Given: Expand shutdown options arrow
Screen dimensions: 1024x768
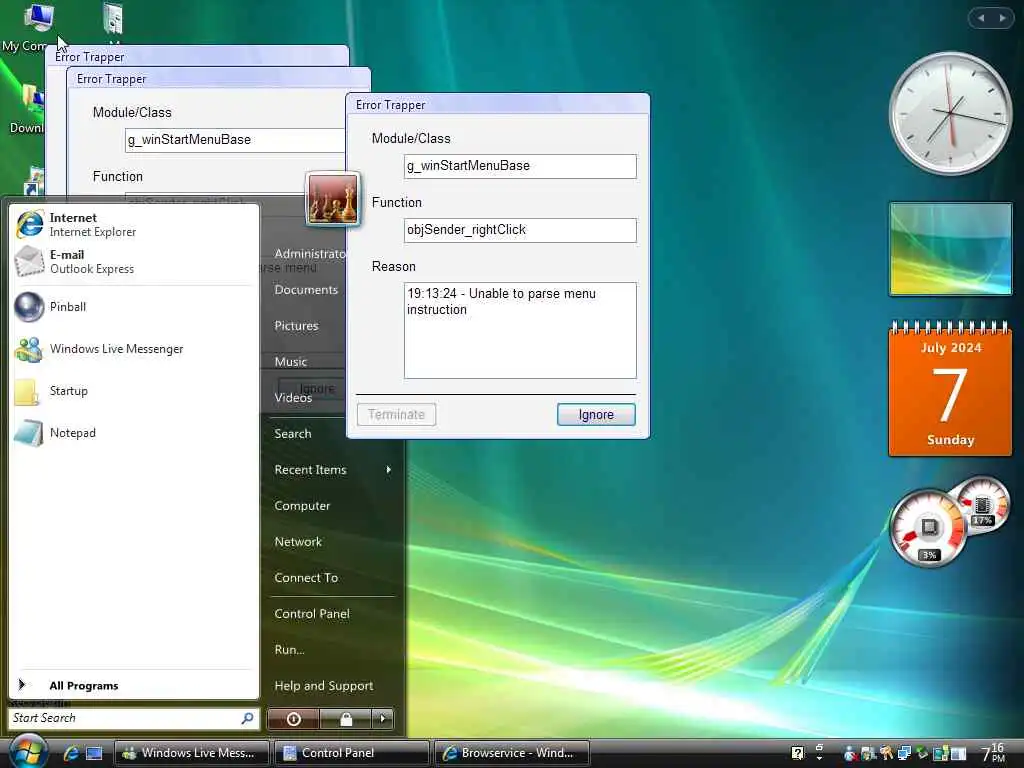Looking at the screenshot, I should tap(383, 719).
